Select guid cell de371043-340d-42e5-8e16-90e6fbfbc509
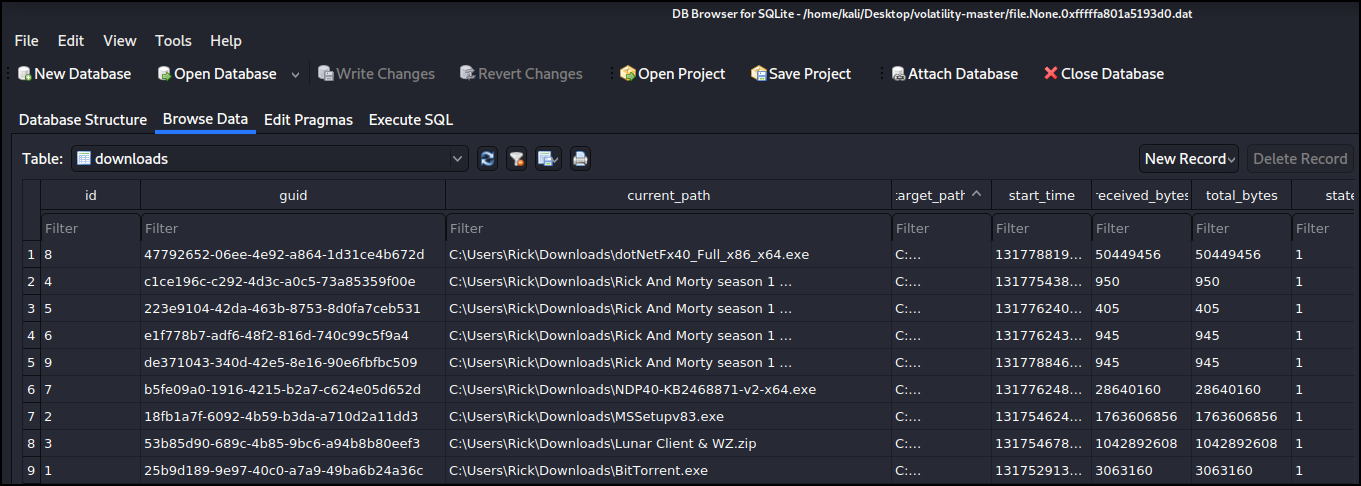The height and width of the screenshot is (486, 1361). tap(293, 363)
